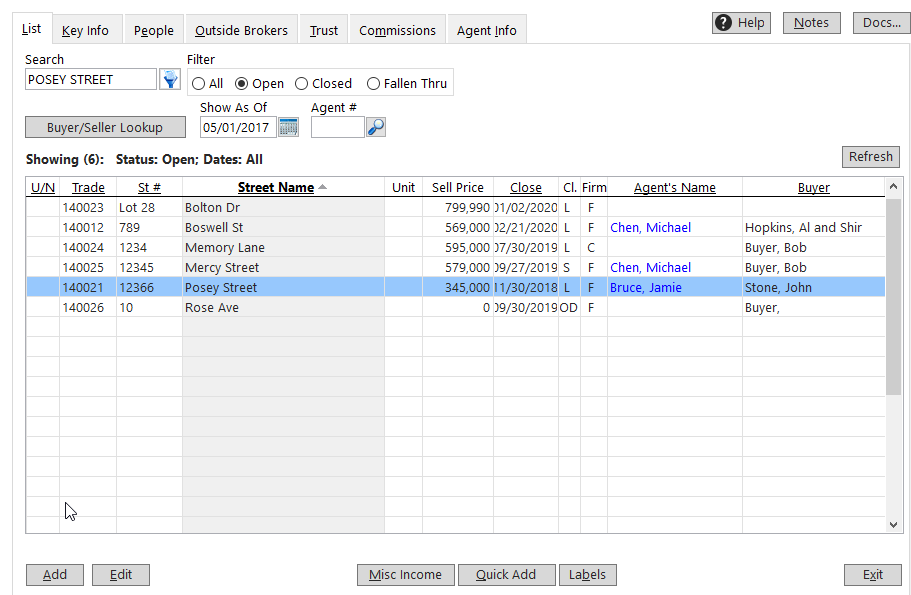Select the Closed status filter
The image size is (911, 595).
(x=302, y=83)
